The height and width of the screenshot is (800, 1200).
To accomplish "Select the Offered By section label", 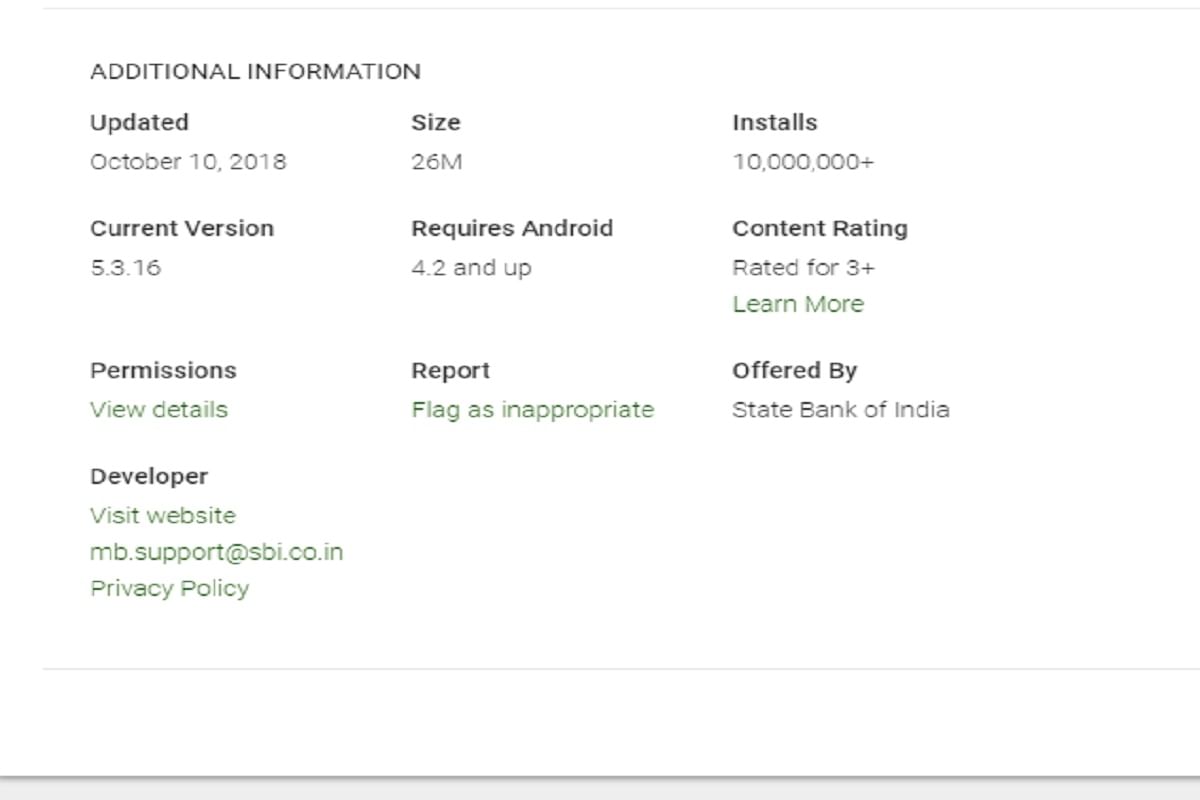I will pos(794,370).
